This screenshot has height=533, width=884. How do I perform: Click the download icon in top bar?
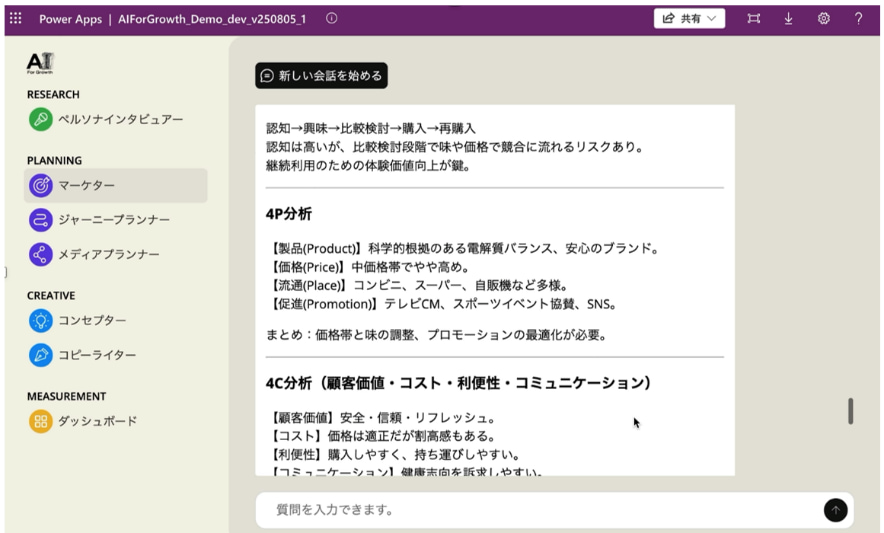pyautogui.click(x=788, y=18)
